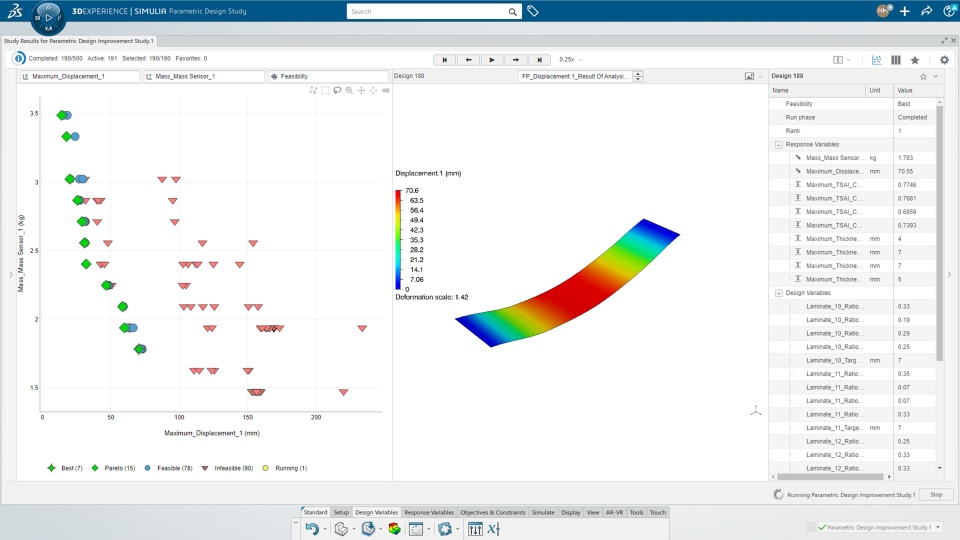Click the Study Results window tab
Image resolution: width=960 pixels, height=540 pixels.
(79, 41)
